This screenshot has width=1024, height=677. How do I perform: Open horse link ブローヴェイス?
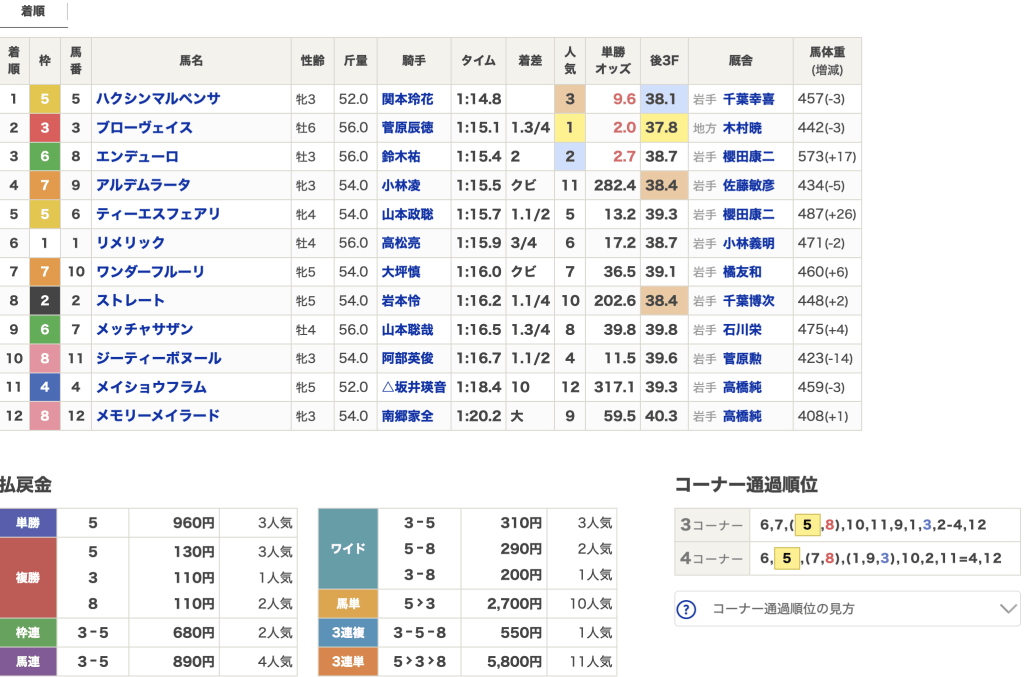(144, 127)
